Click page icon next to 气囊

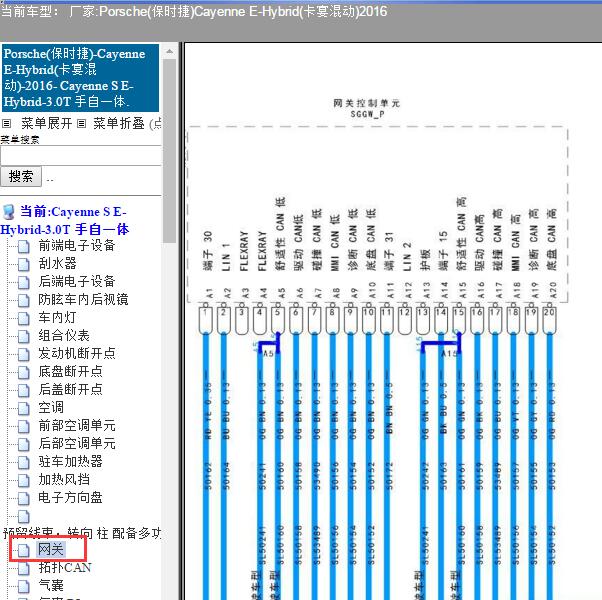[x=23, y=587]
